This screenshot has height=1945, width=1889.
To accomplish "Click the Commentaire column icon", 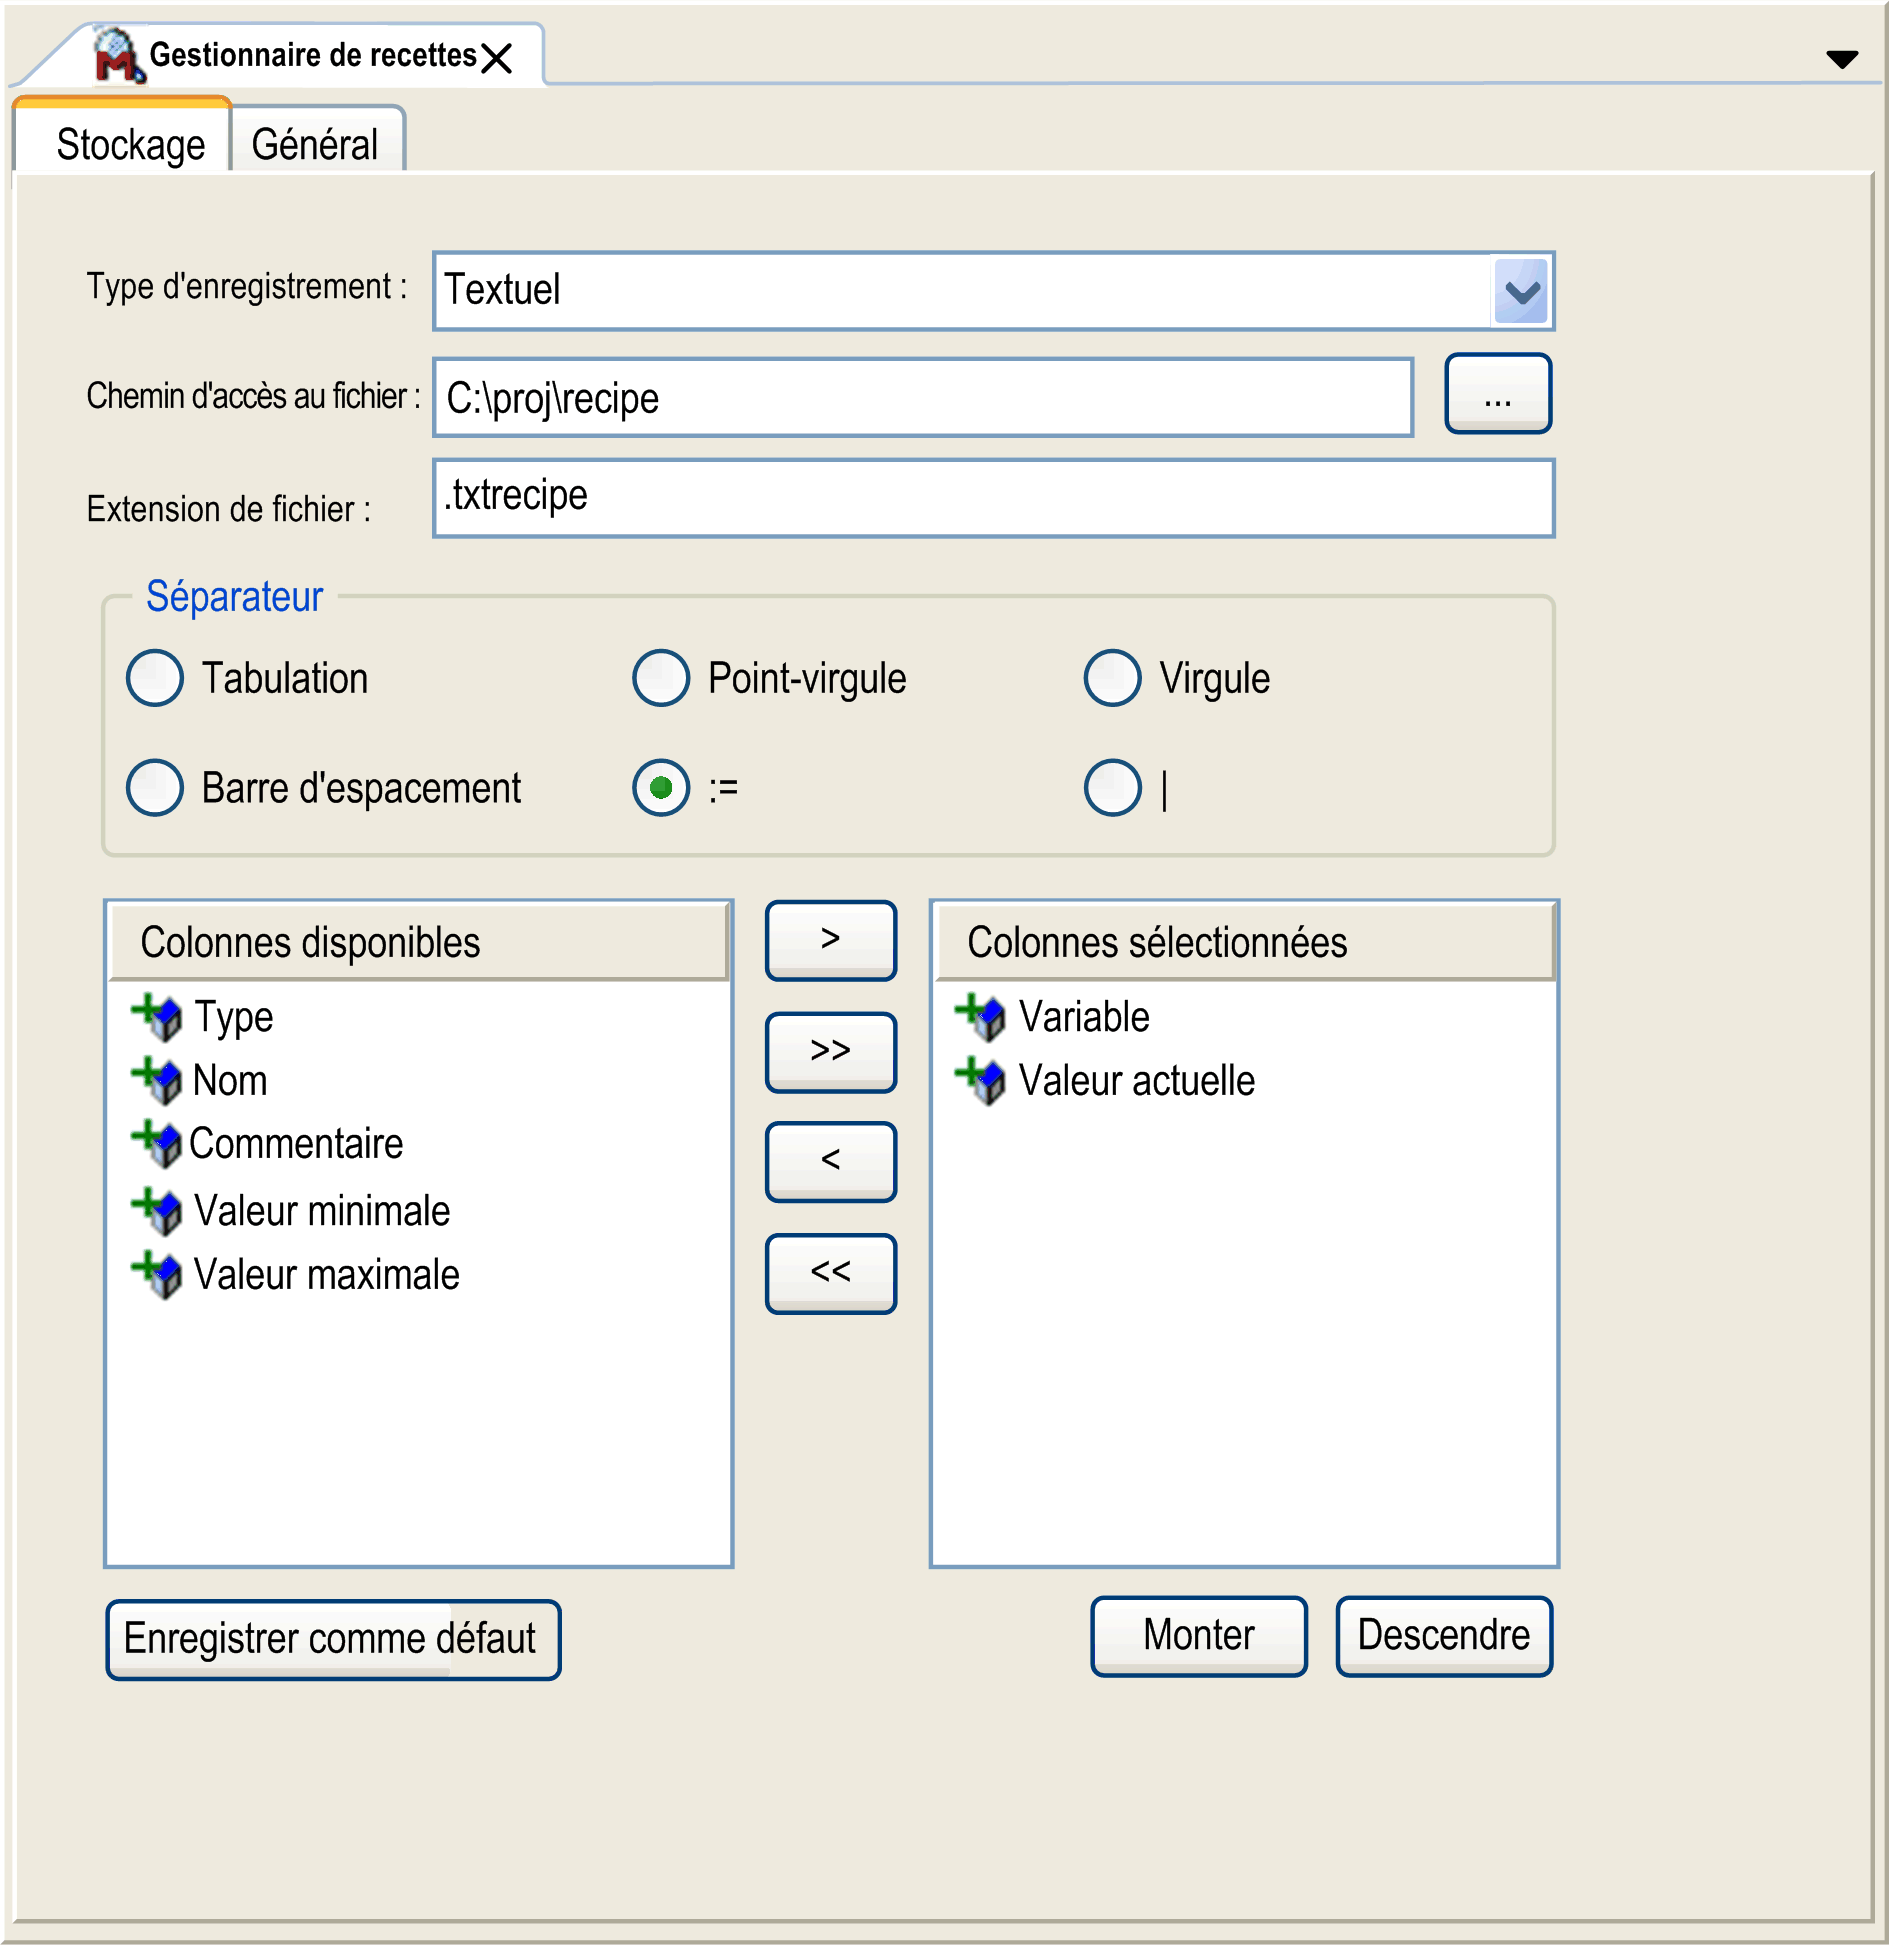I will 157,1144.
